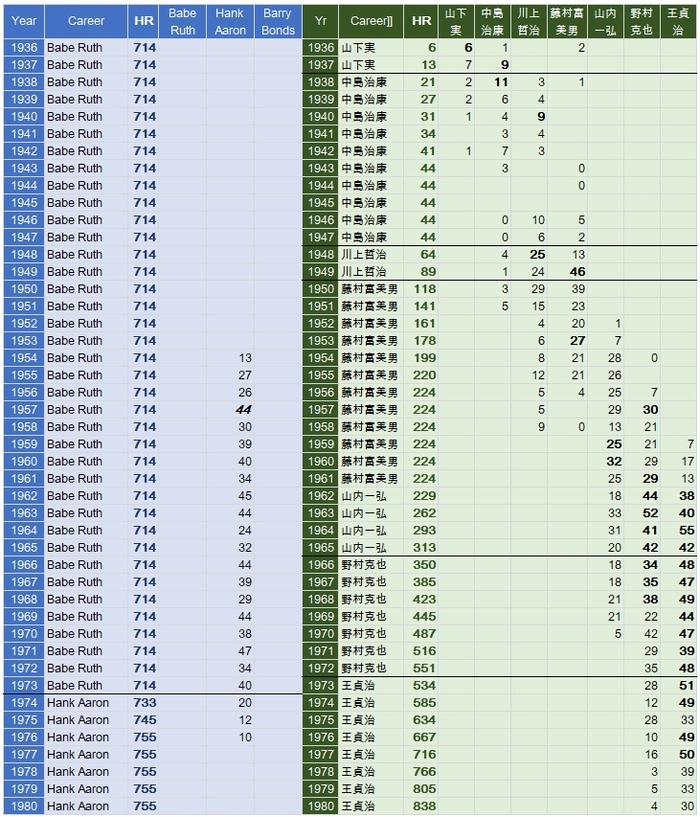Click green HR total 551

click(x=424, y=669)
